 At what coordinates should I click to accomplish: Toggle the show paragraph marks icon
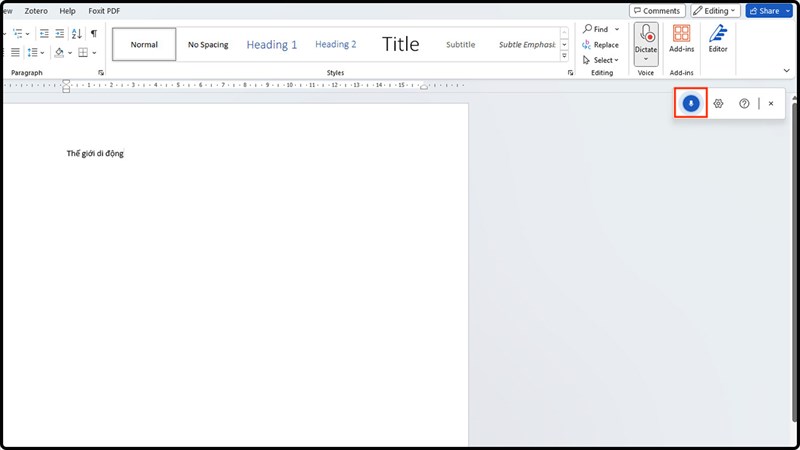[x=94, y=33]
